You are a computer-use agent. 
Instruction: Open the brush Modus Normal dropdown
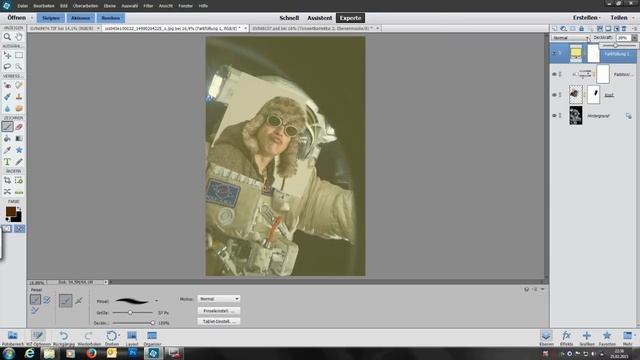click(219, 299)
